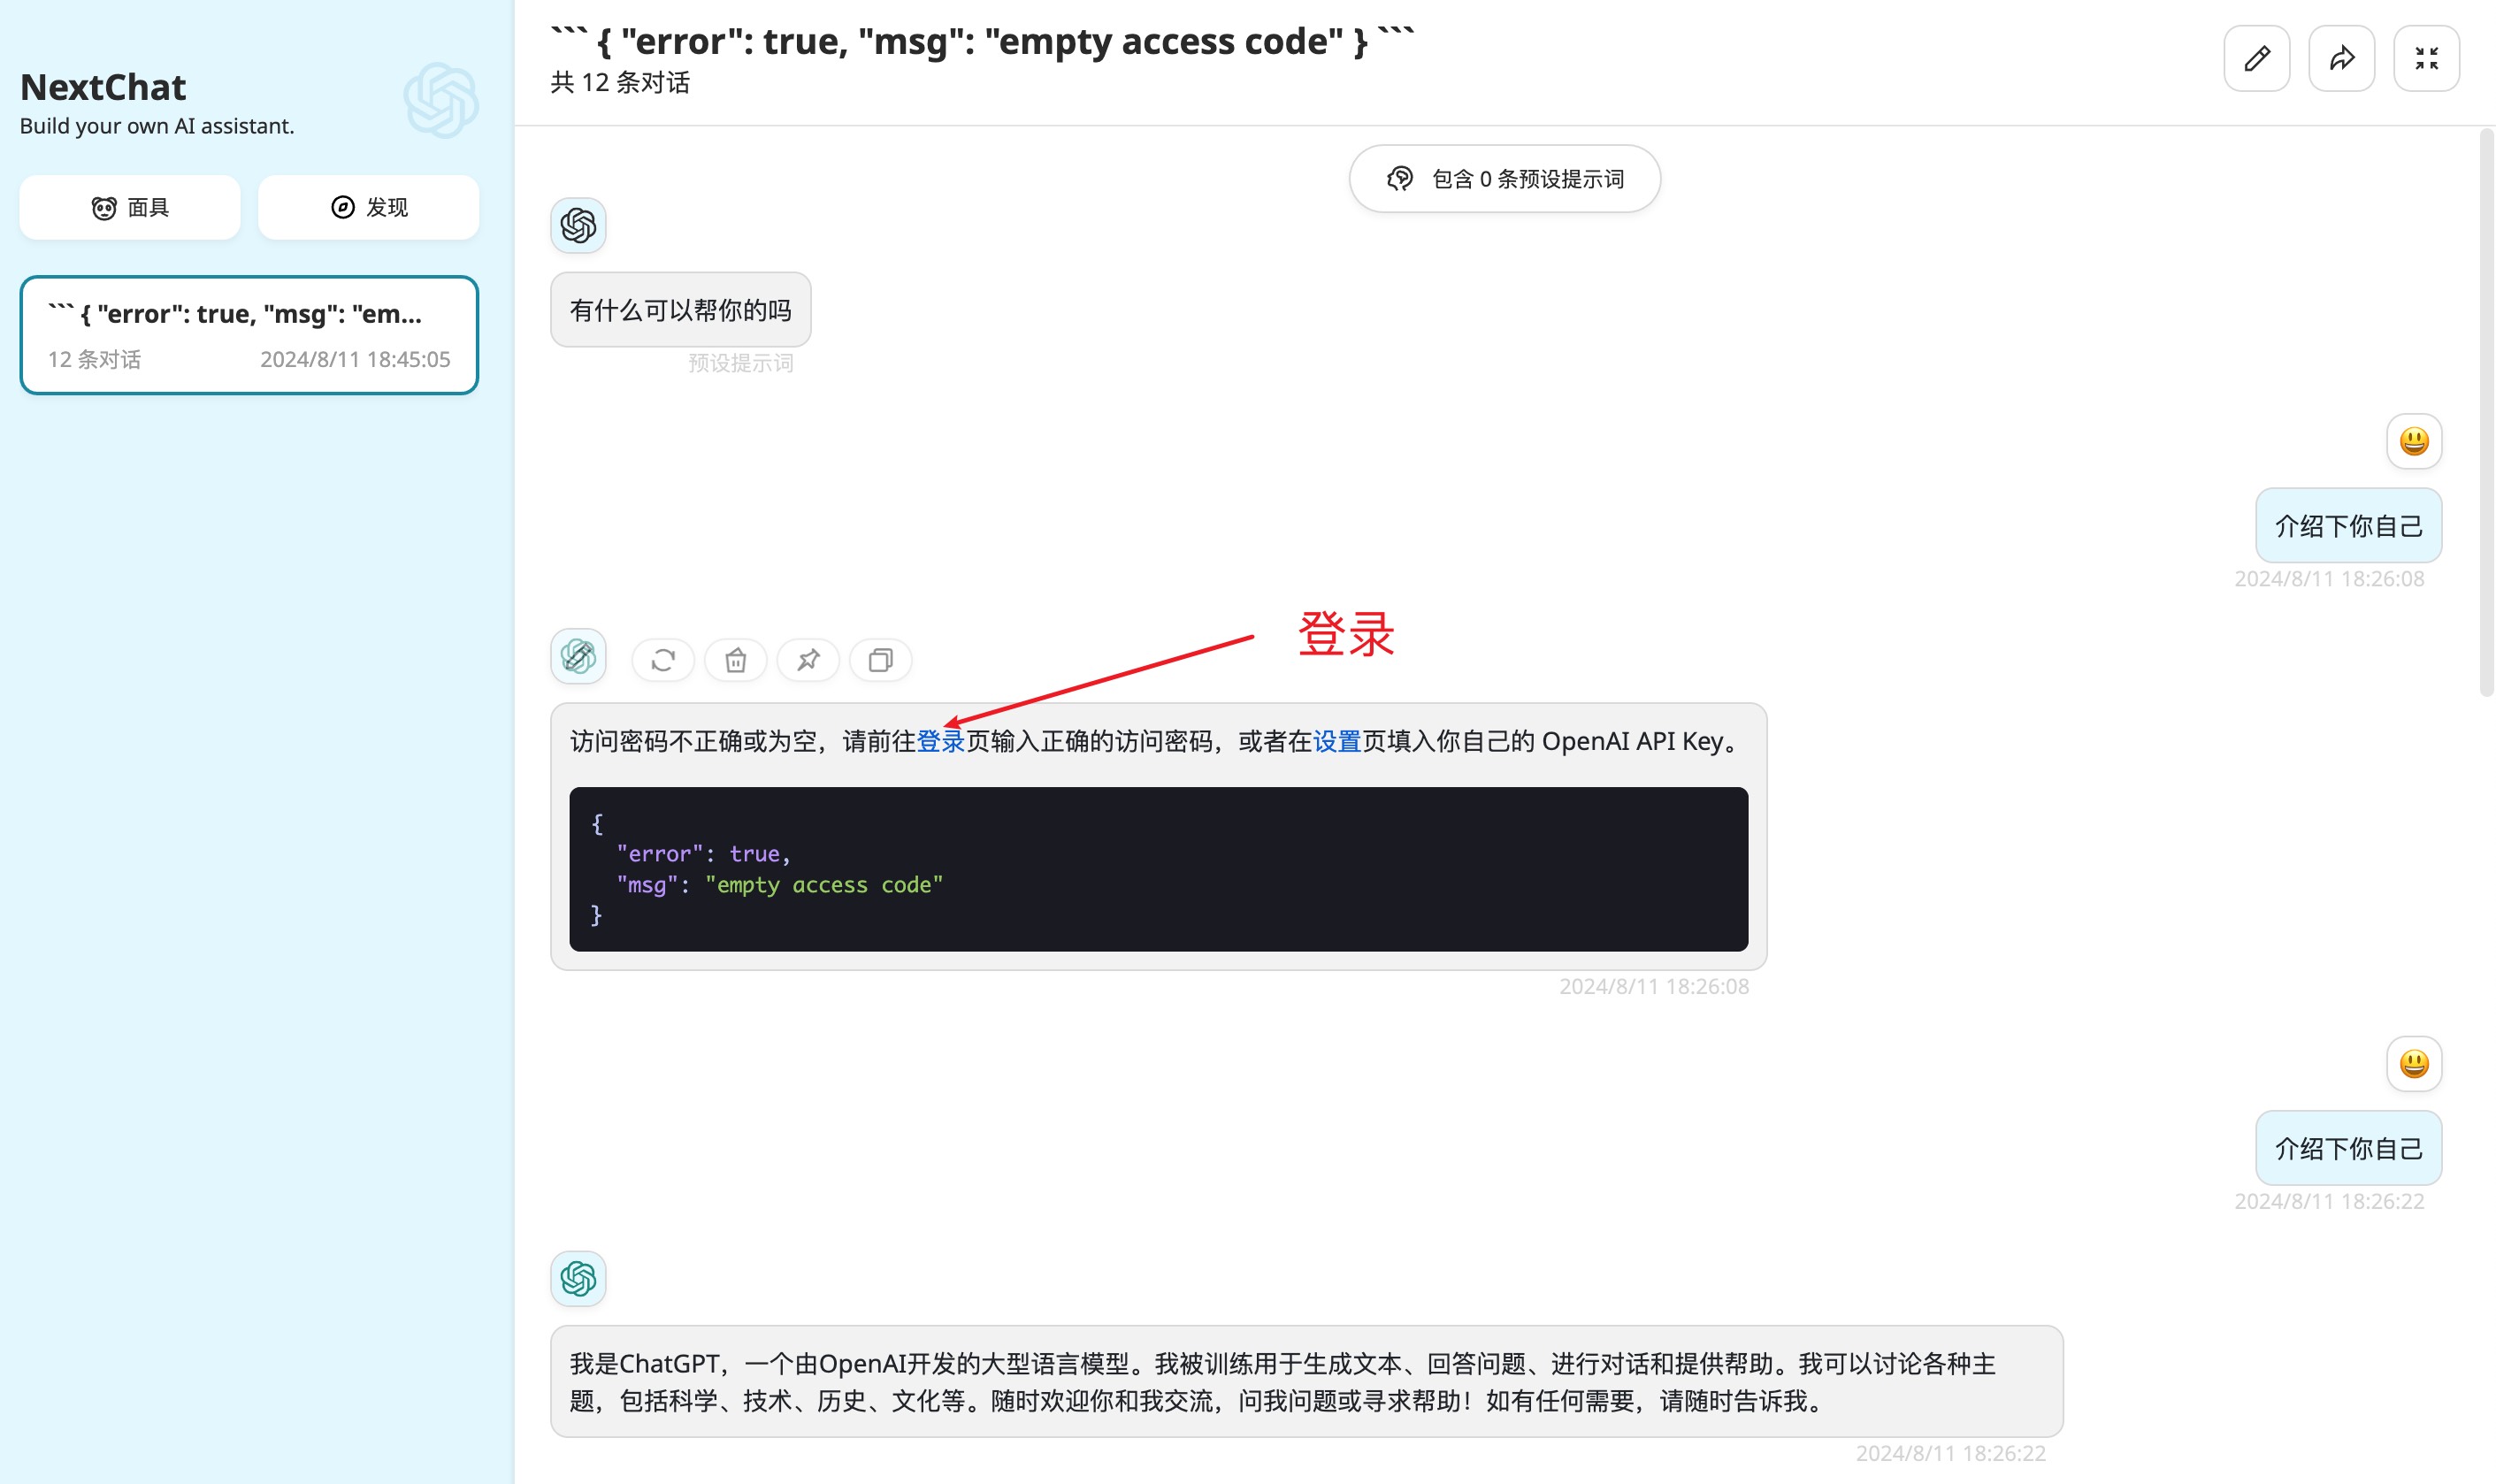Open the preset prompts pill (包含 0 条预设提示词)
Viewport: 2496px width, 1484px height.
click(1504, 179)
